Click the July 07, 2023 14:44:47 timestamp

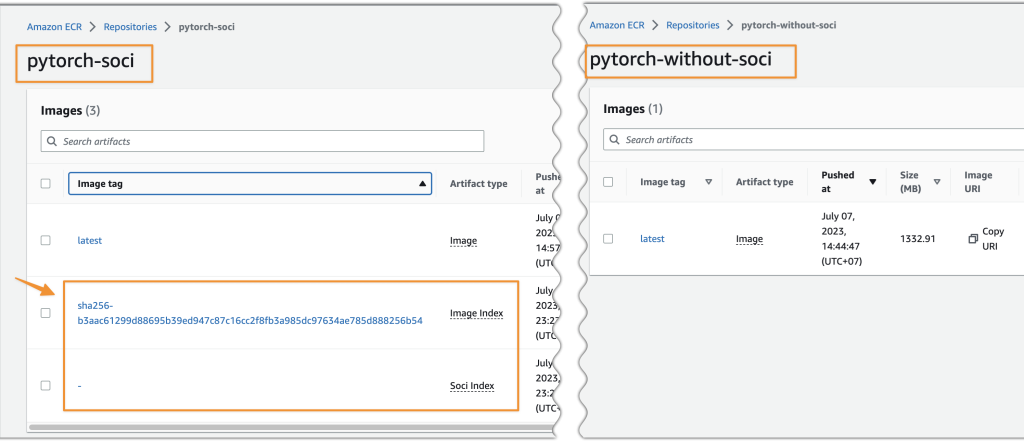coord(843,238)
